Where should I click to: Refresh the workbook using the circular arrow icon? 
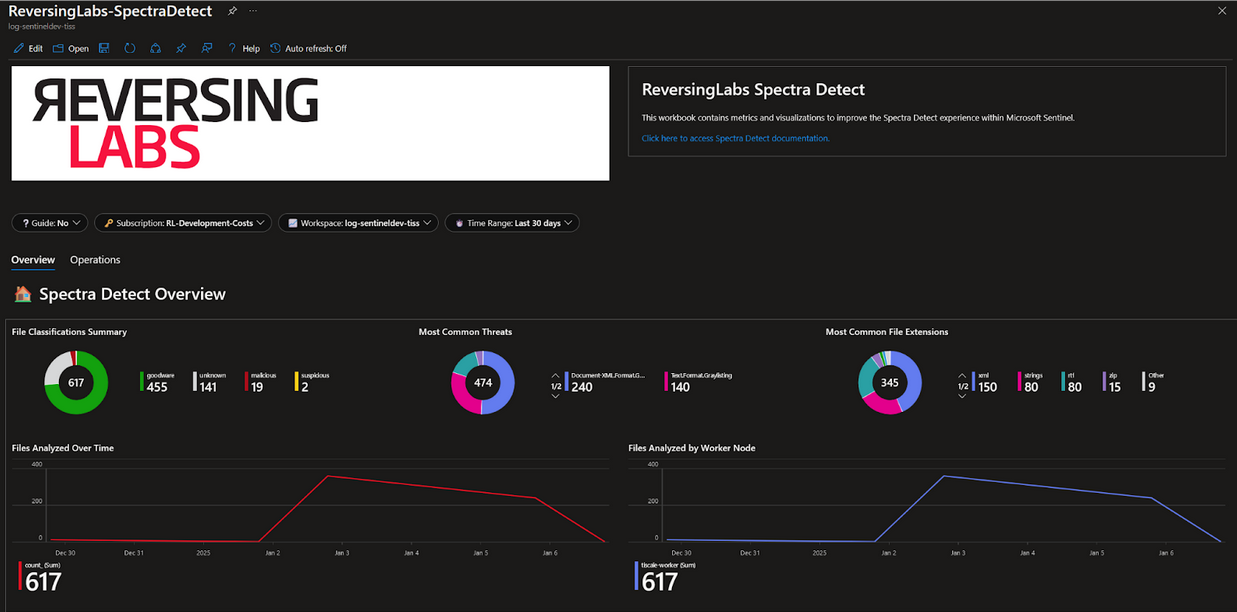tap(130, 48)
